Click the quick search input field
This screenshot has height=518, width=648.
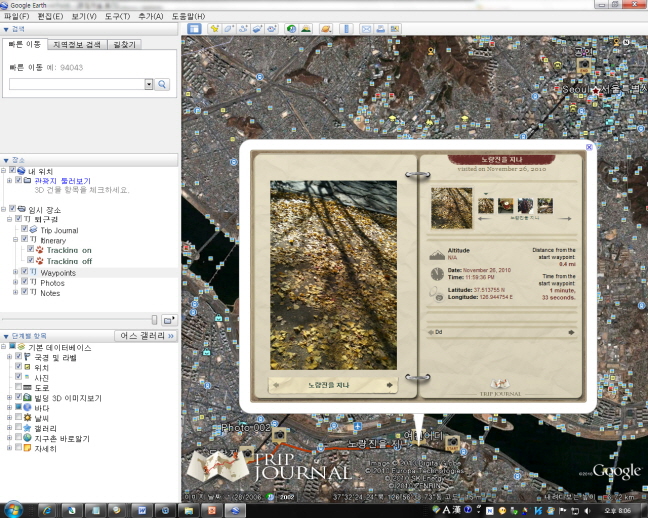click(77, 84)
